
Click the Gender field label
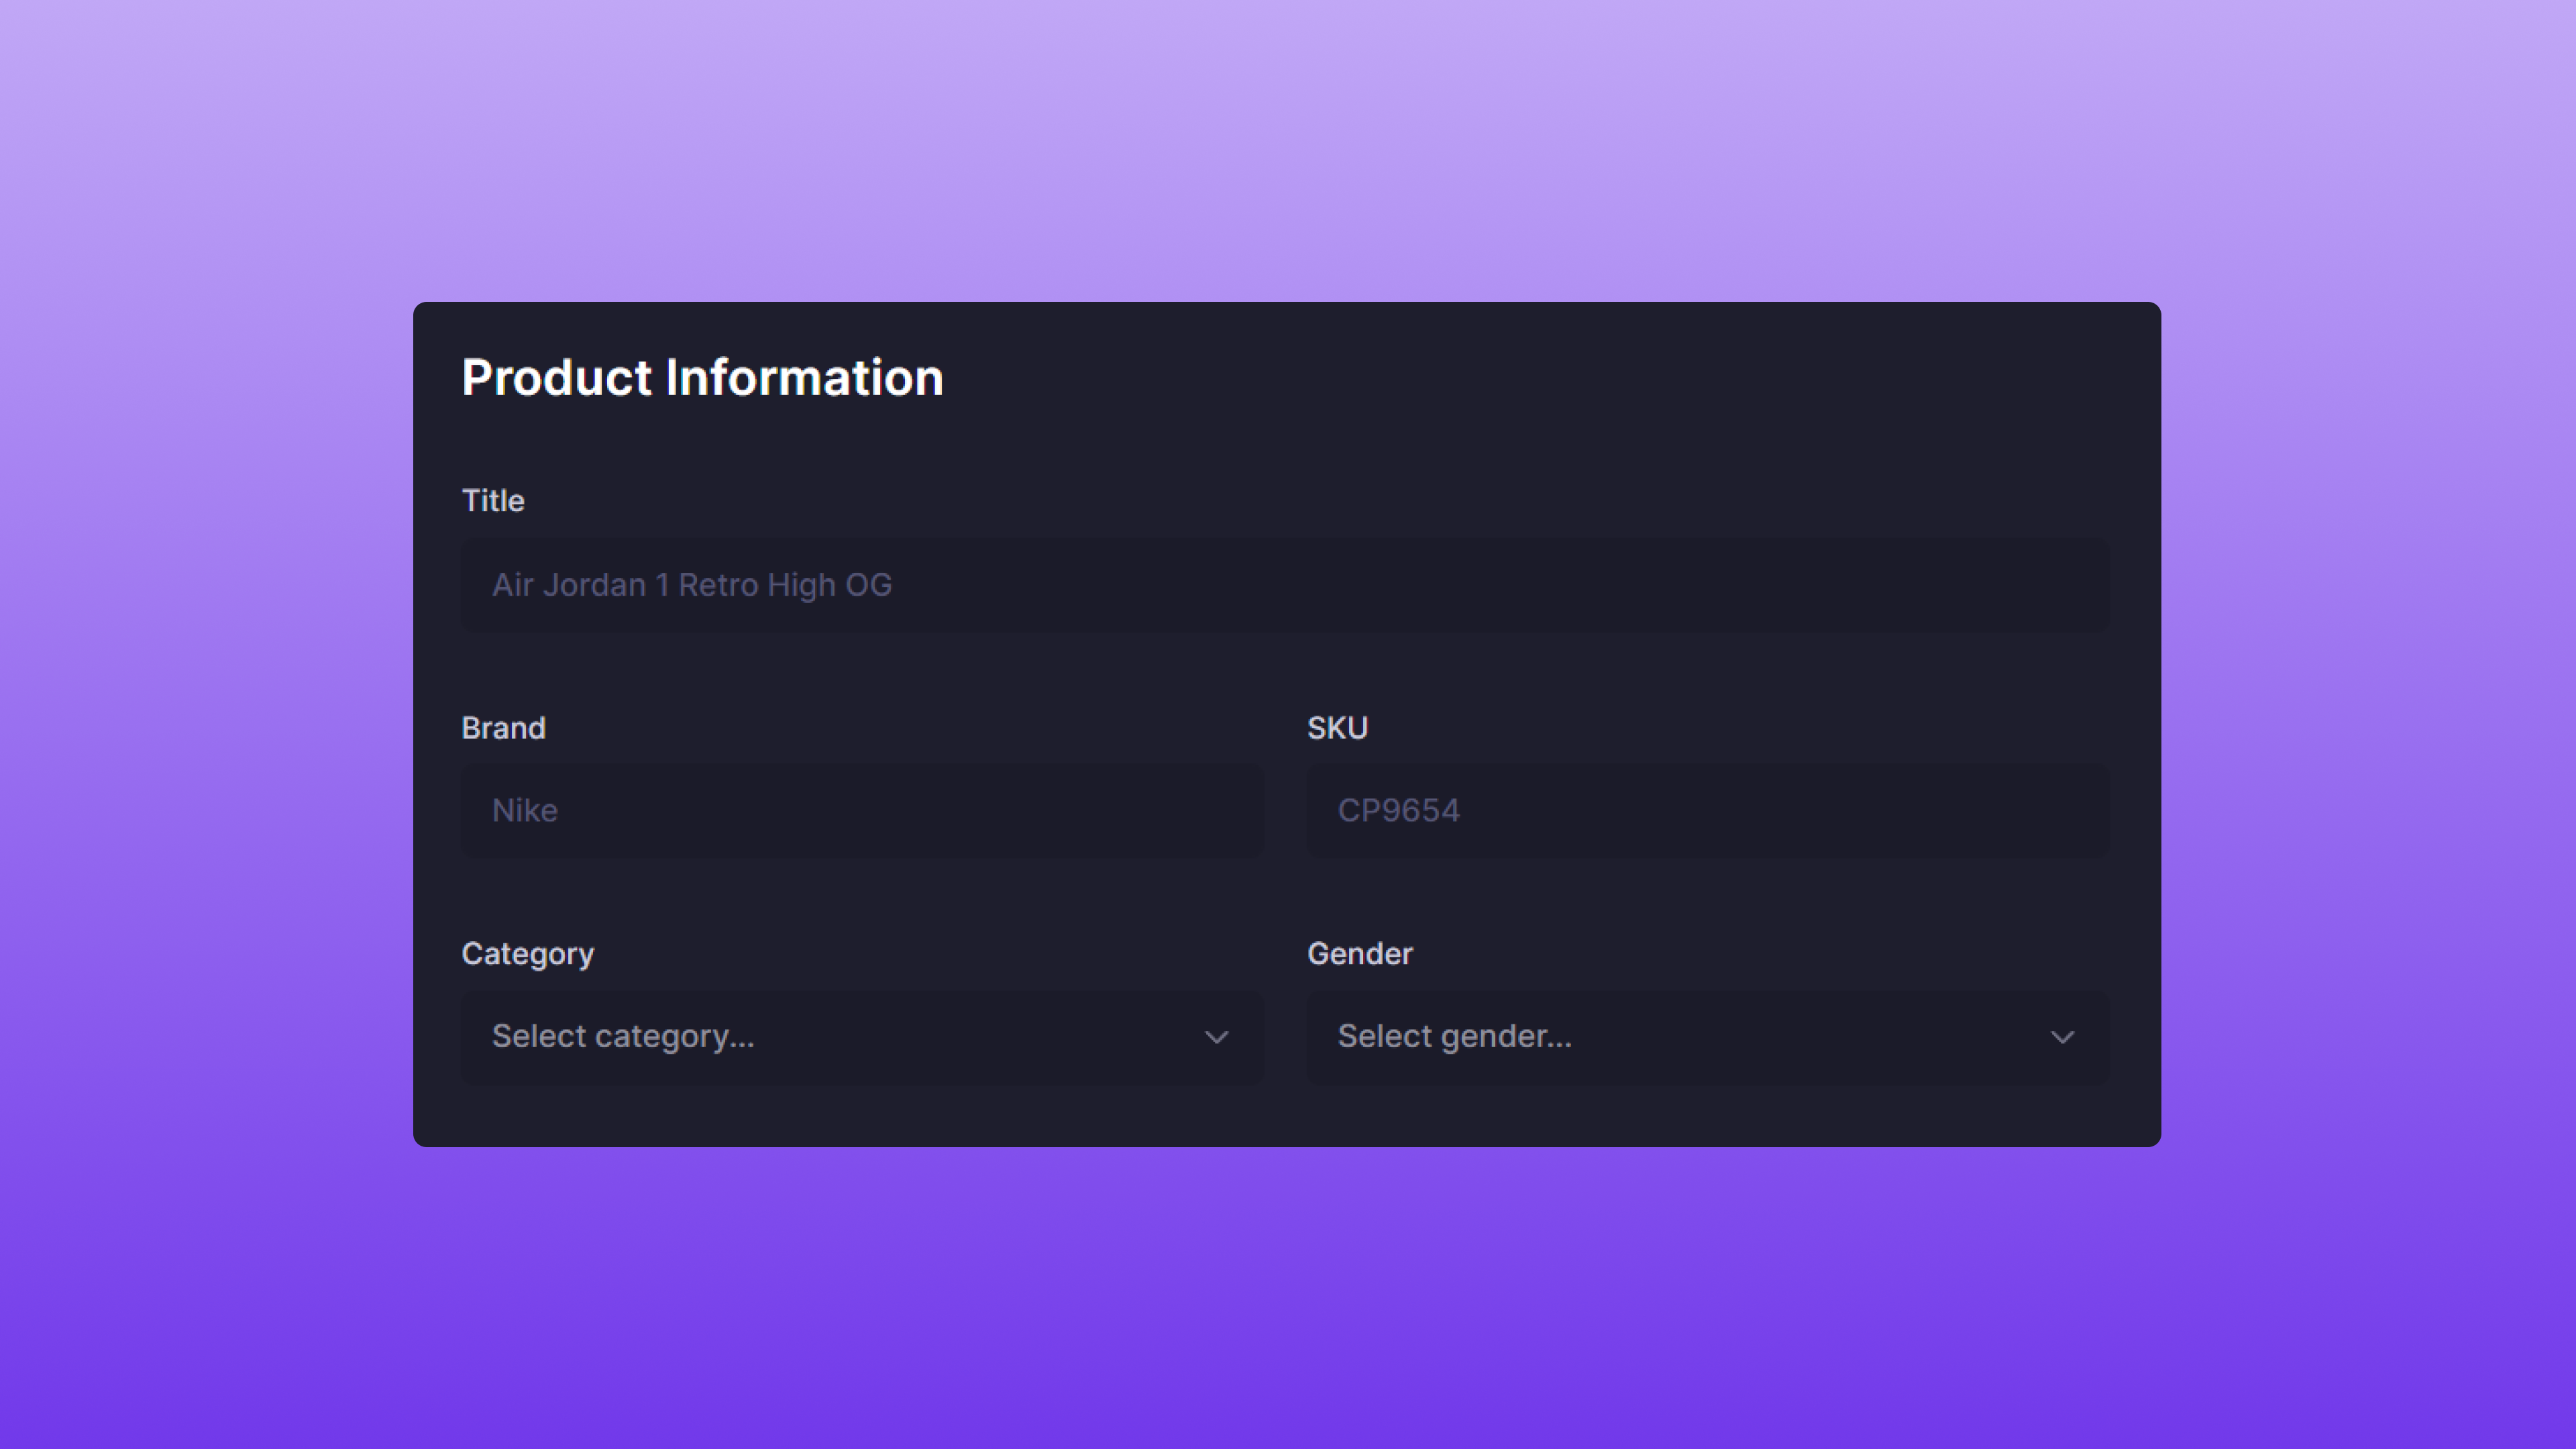[x=1360, y=954]
